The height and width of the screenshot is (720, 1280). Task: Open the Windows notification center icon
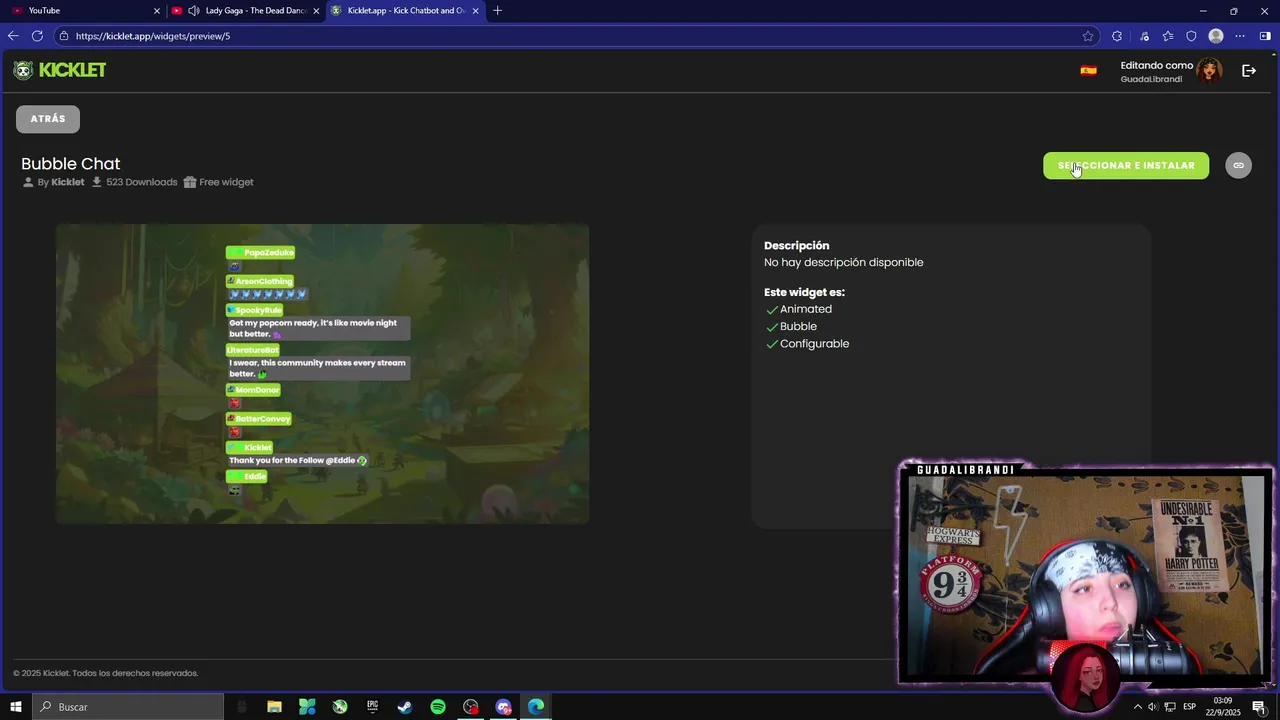tap(1259, 707)
